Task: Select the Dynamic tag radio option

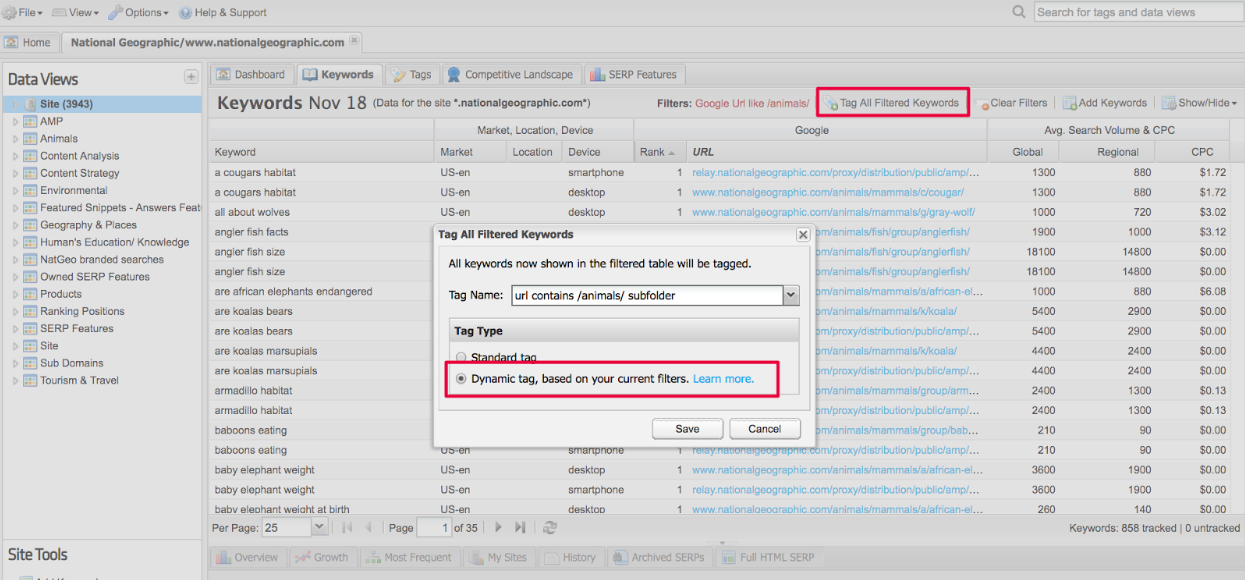Action: 461,379
